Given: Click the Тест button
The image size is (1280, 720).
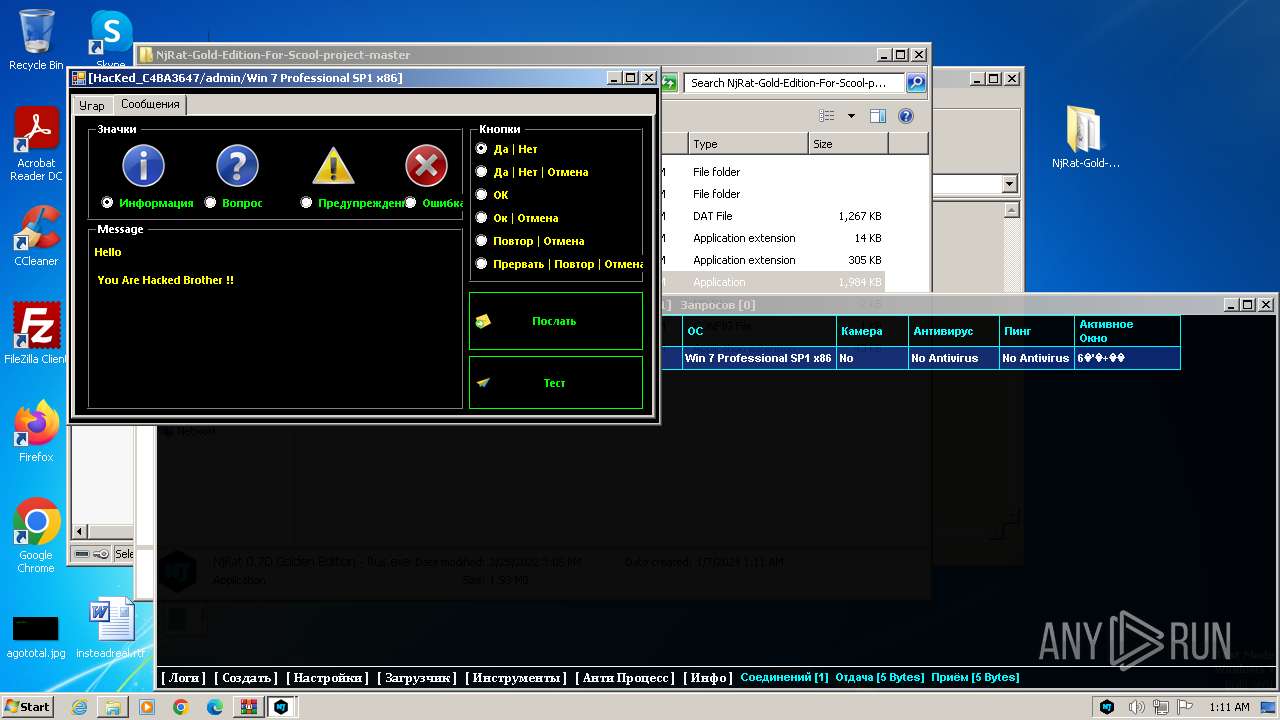Looking at the screenshot, I should [556, 383].
